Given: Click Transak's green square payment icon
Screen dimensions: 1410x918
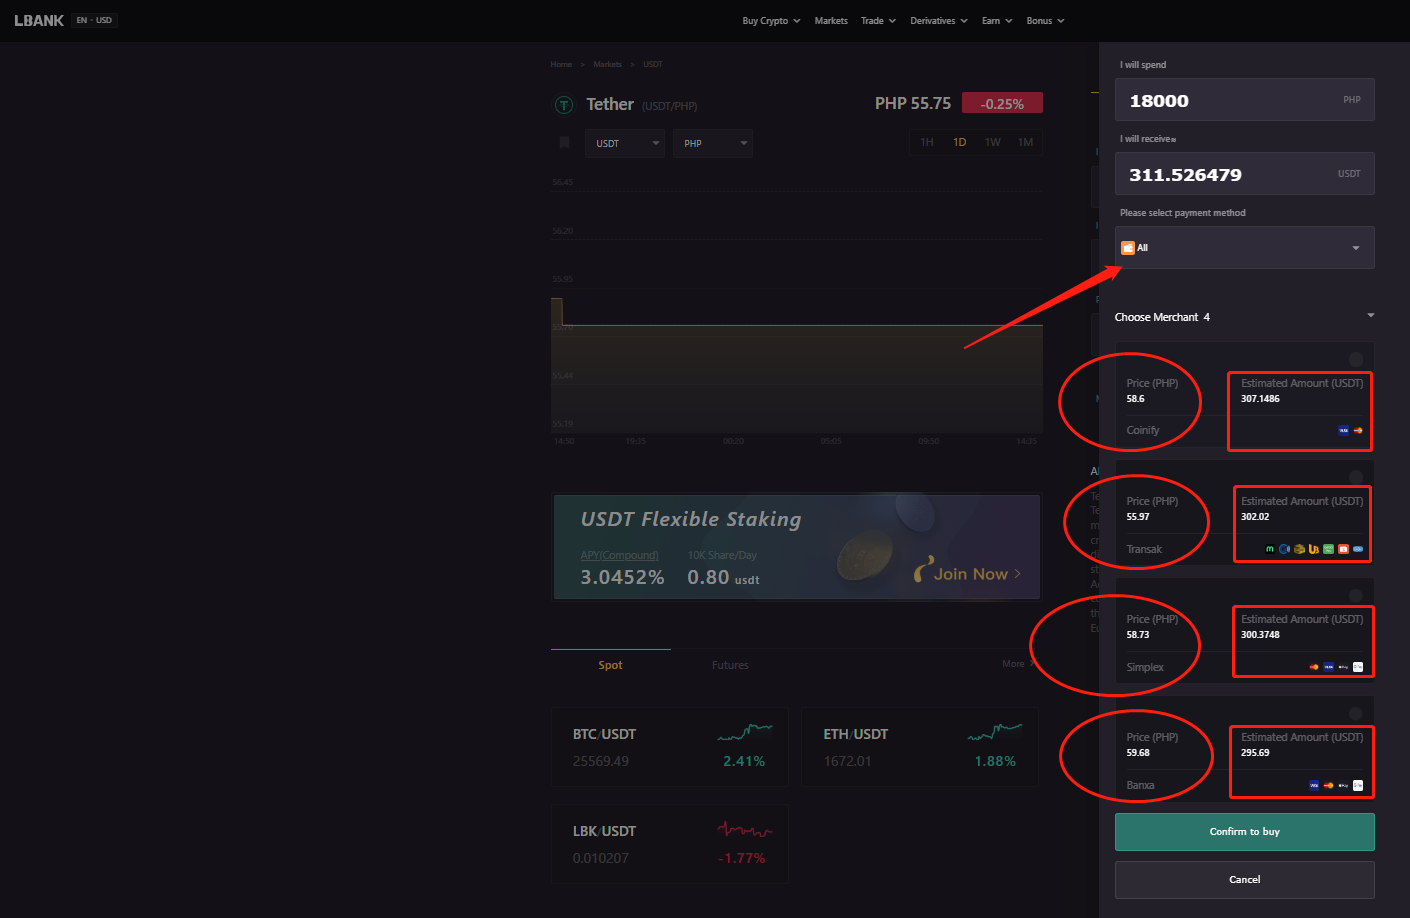Looking at the screenshot, I should pyautogui.click(x=1328, y=549).
